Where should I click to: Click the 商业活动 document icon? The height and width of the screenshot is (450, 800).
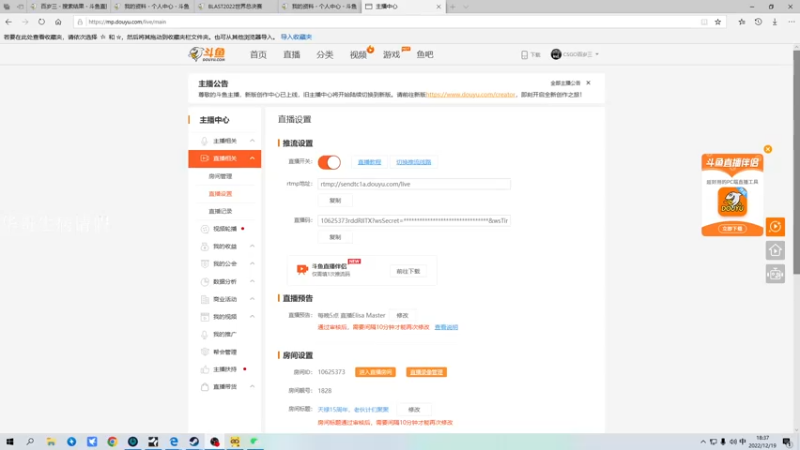[205, 299]
